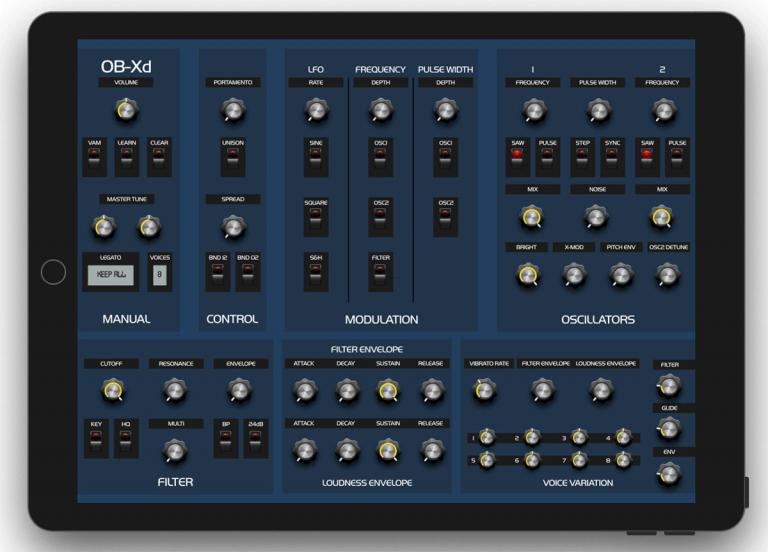Adjust the Portamento knob
This screenshot has width=768, height=552.
coord(233,110)
